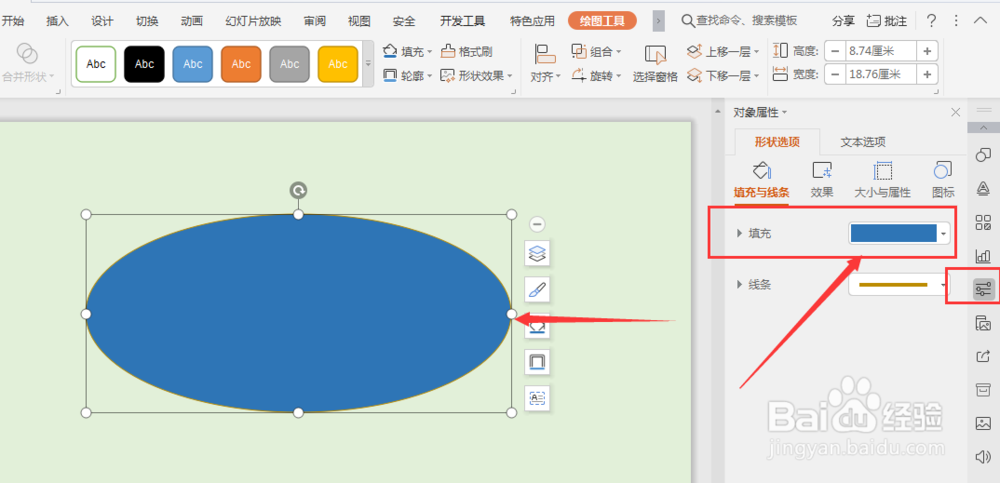
Task: Click 下移一层 send backward
Action: tap(723, 76)
